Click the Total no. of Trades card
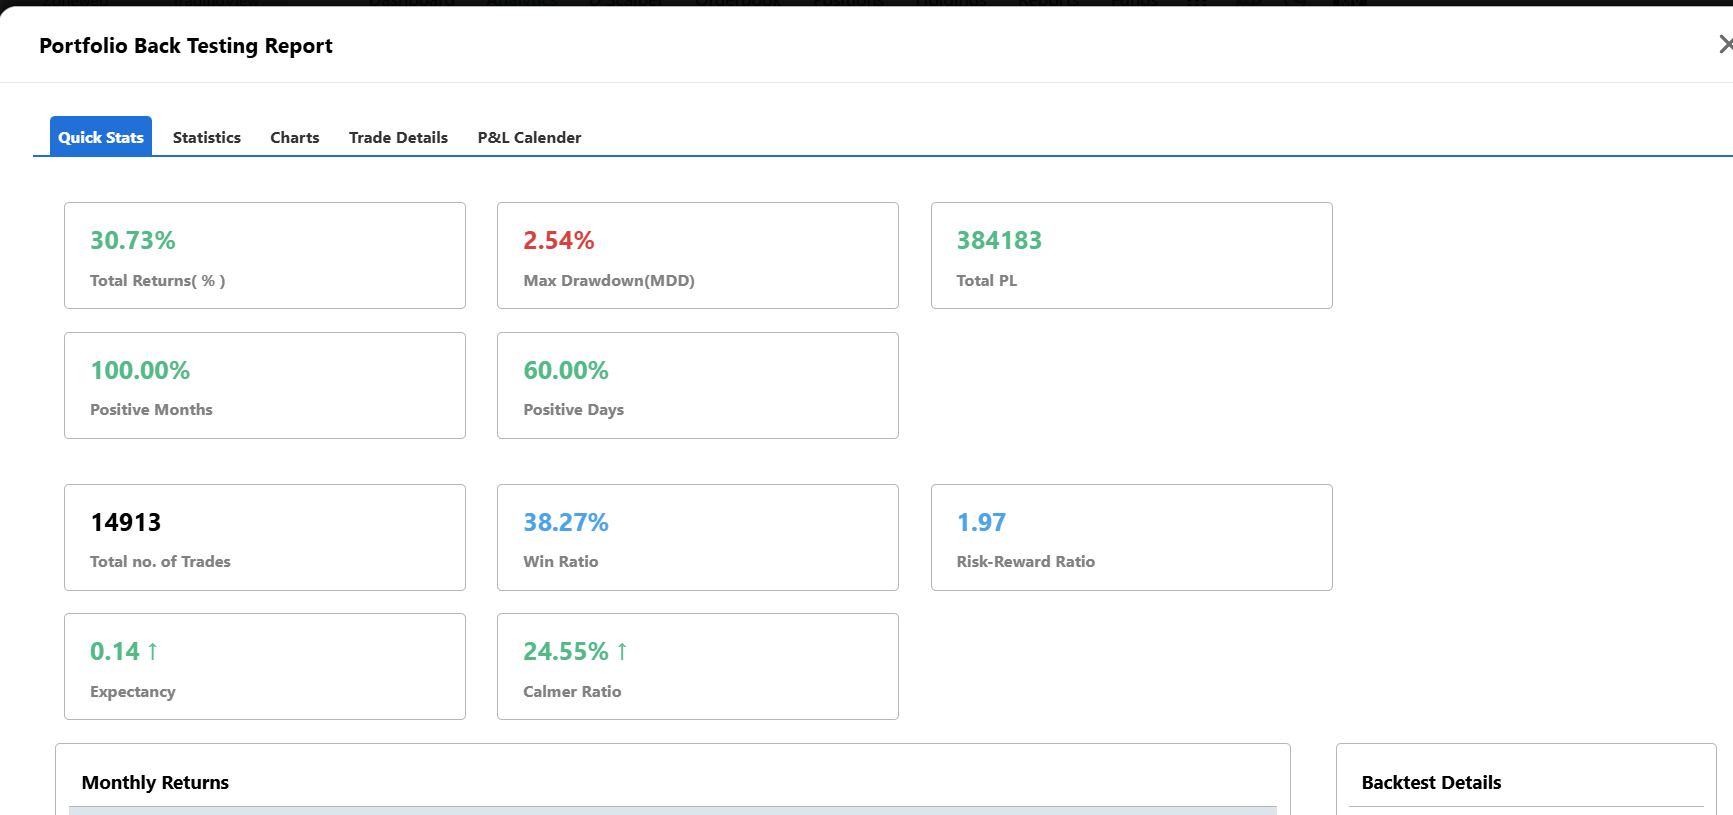 tap(265, 537)
